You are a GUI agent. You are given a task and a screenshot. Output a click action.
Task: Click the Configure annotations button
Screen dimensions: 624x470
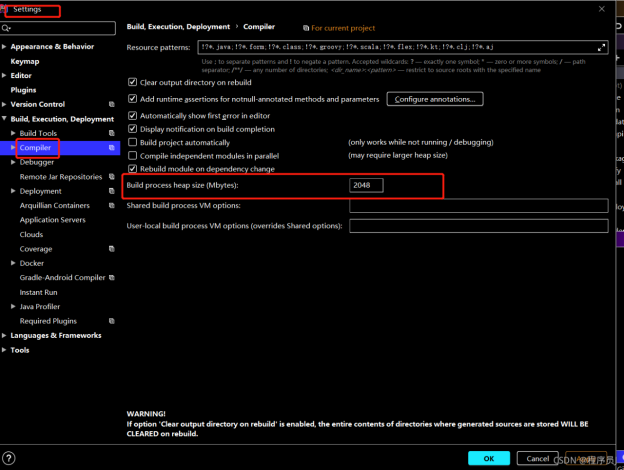(x=436, y=99)
